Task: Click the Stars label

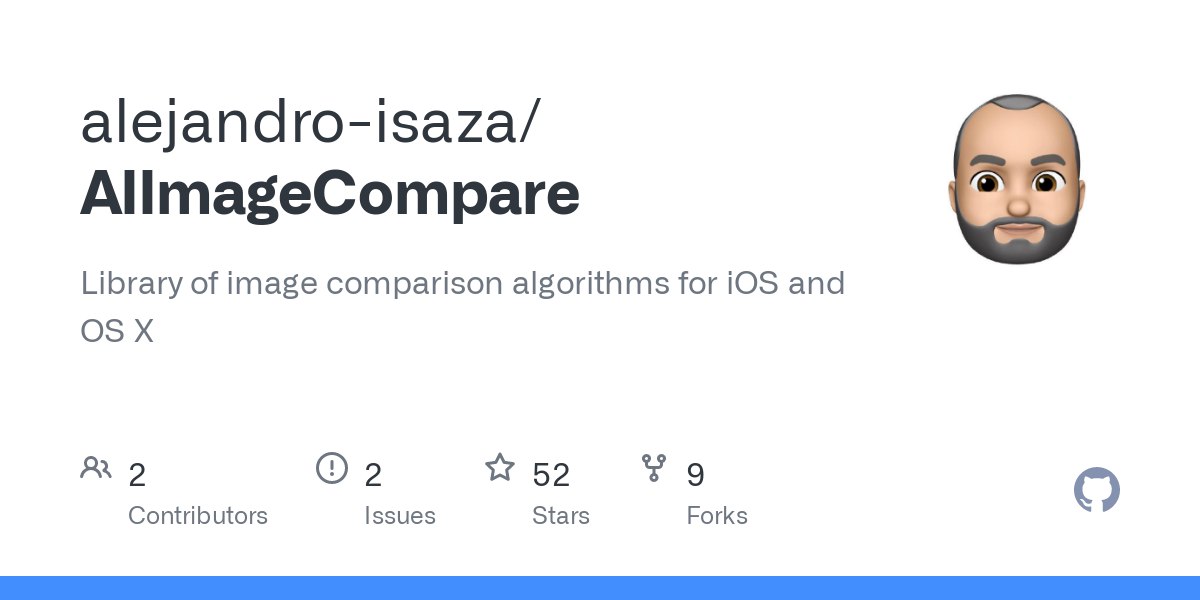Action: (x=561, y=516)
